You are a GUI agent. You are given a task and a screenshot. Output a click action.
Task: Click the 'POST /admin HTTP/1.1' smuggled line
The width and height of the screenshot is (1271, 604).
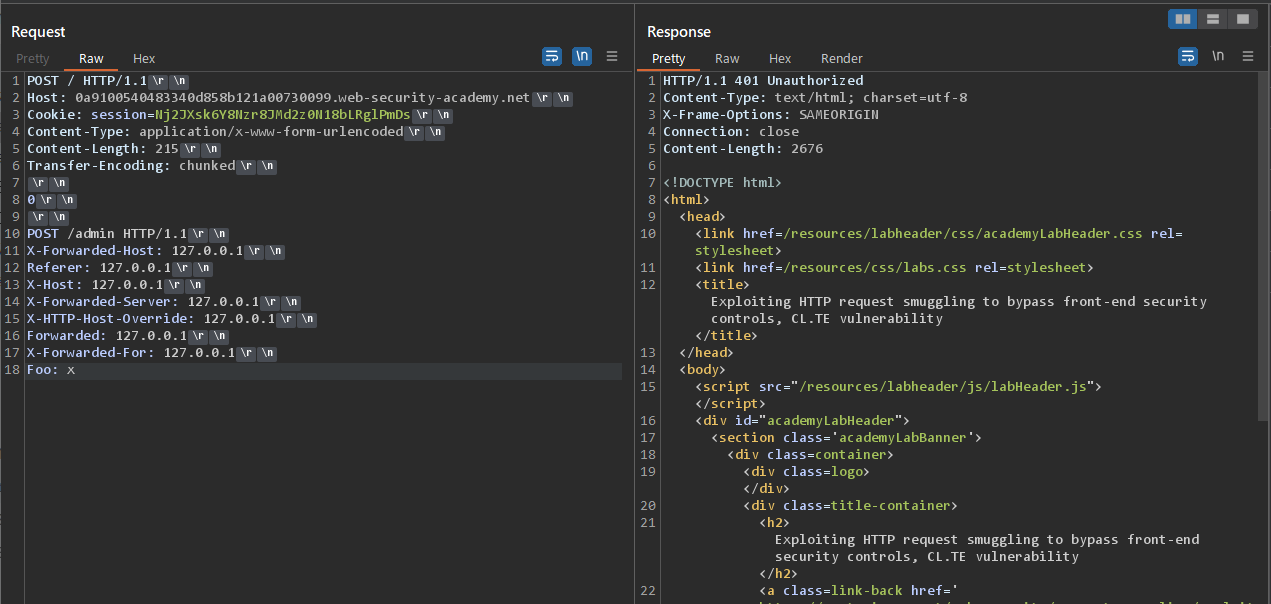tap(127, 234)
